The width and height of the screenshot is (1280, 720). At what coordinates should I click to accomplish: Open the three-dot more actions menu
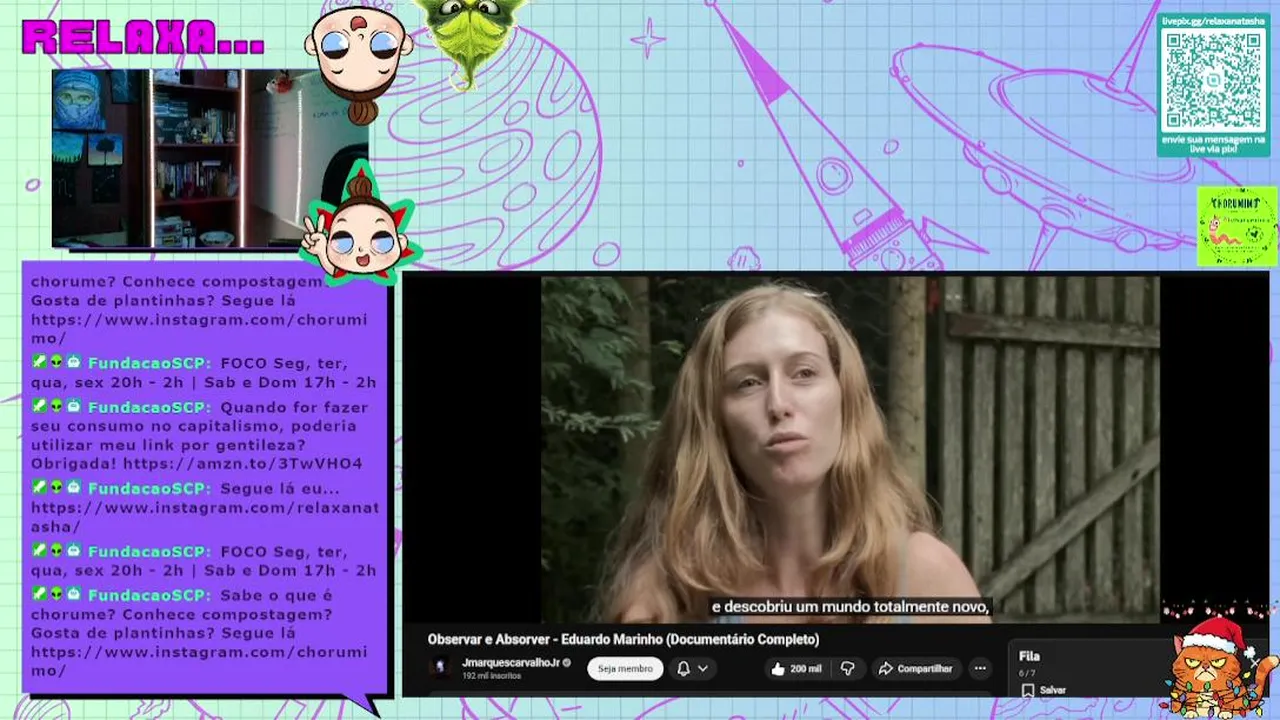coord(981,668)
